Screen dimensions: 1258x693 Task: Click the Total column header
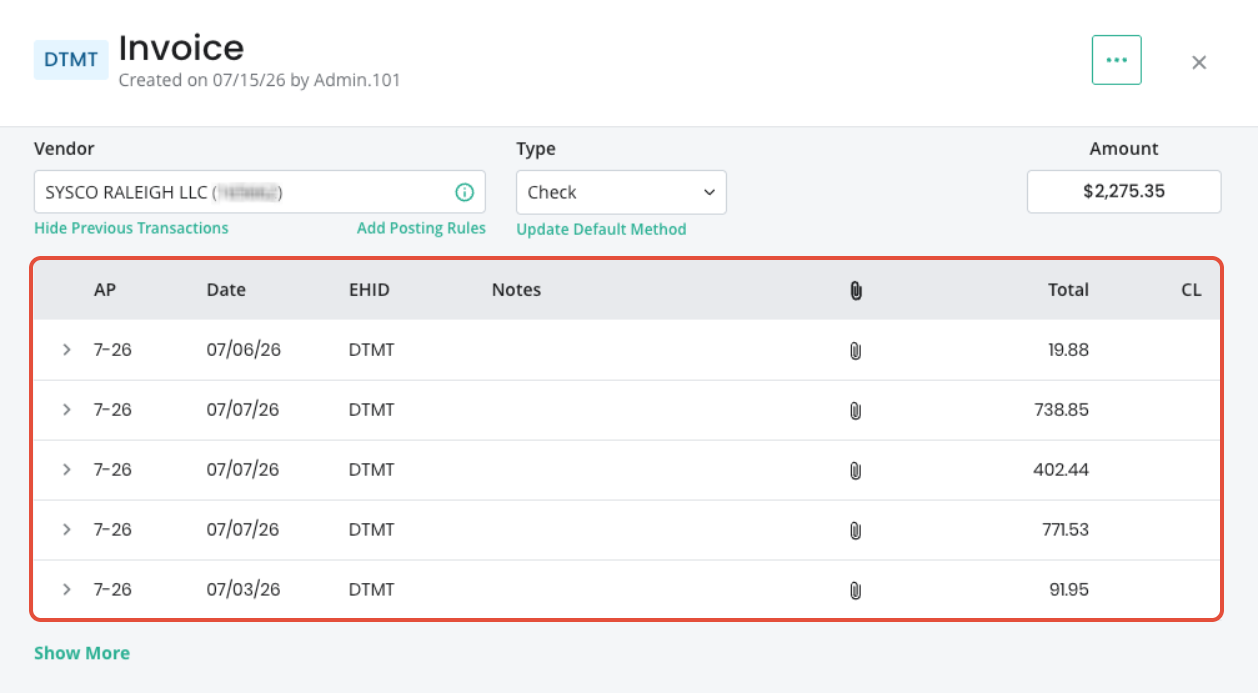[x=1068, y=290]
